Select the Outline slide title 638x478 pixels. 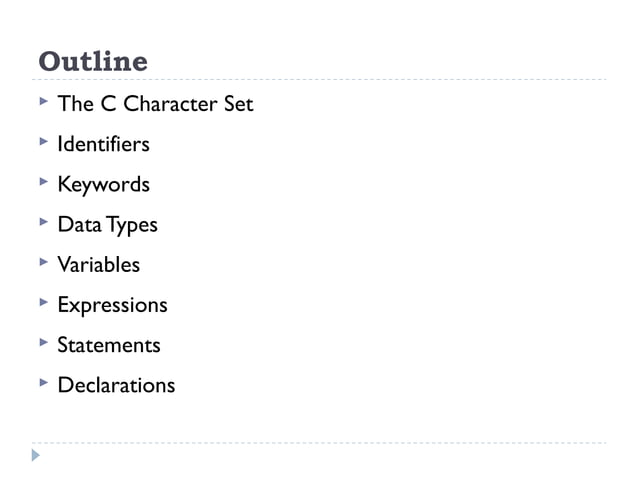coord(93,61)
